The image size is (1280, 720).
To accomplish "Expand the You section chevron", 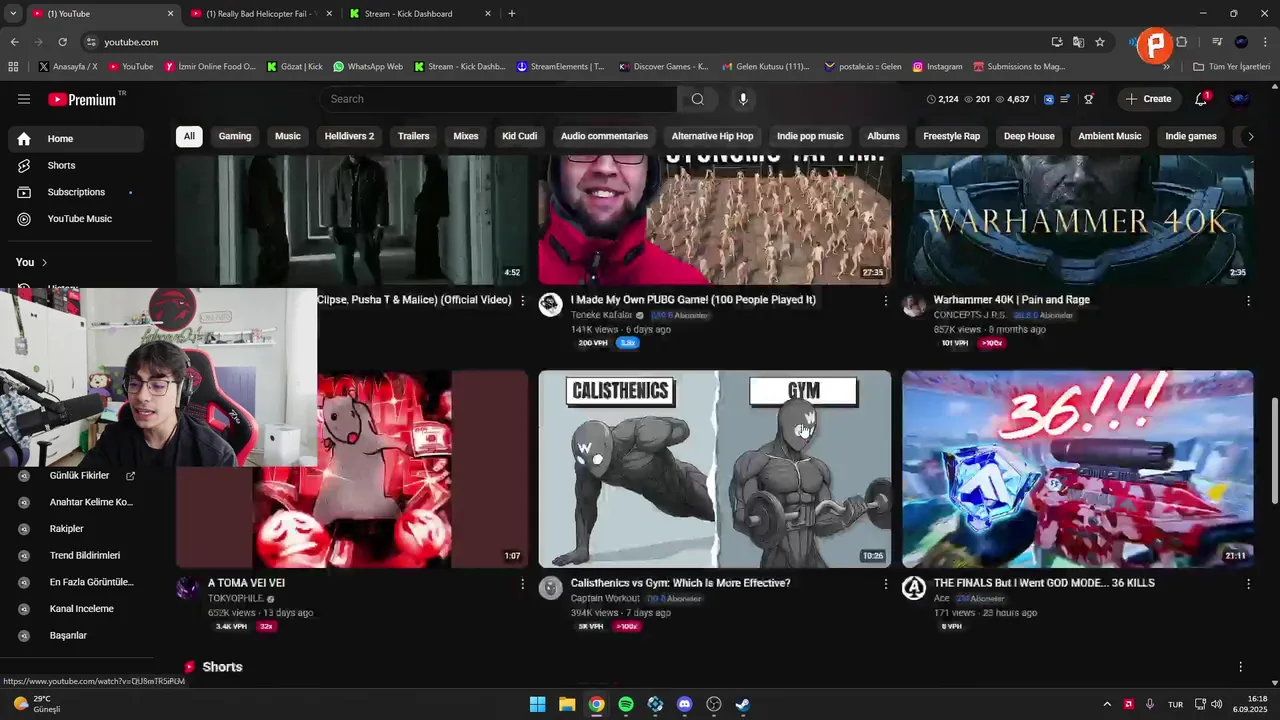I will pos(44,262).
